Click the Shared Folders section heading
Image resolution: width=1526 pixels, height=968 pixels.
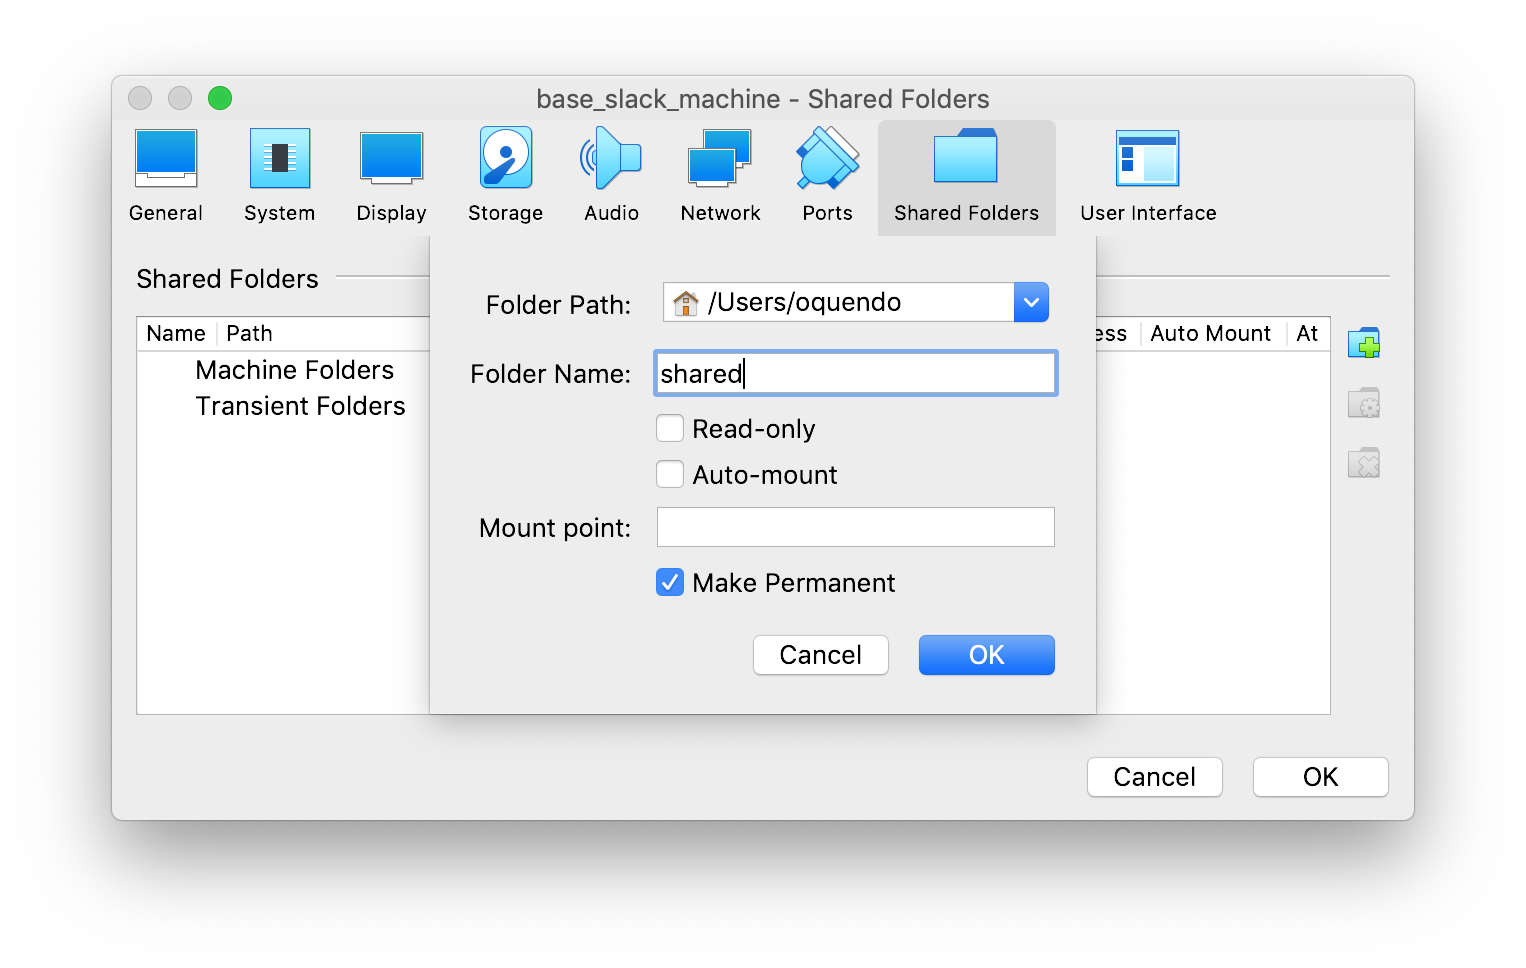[227, 279]
